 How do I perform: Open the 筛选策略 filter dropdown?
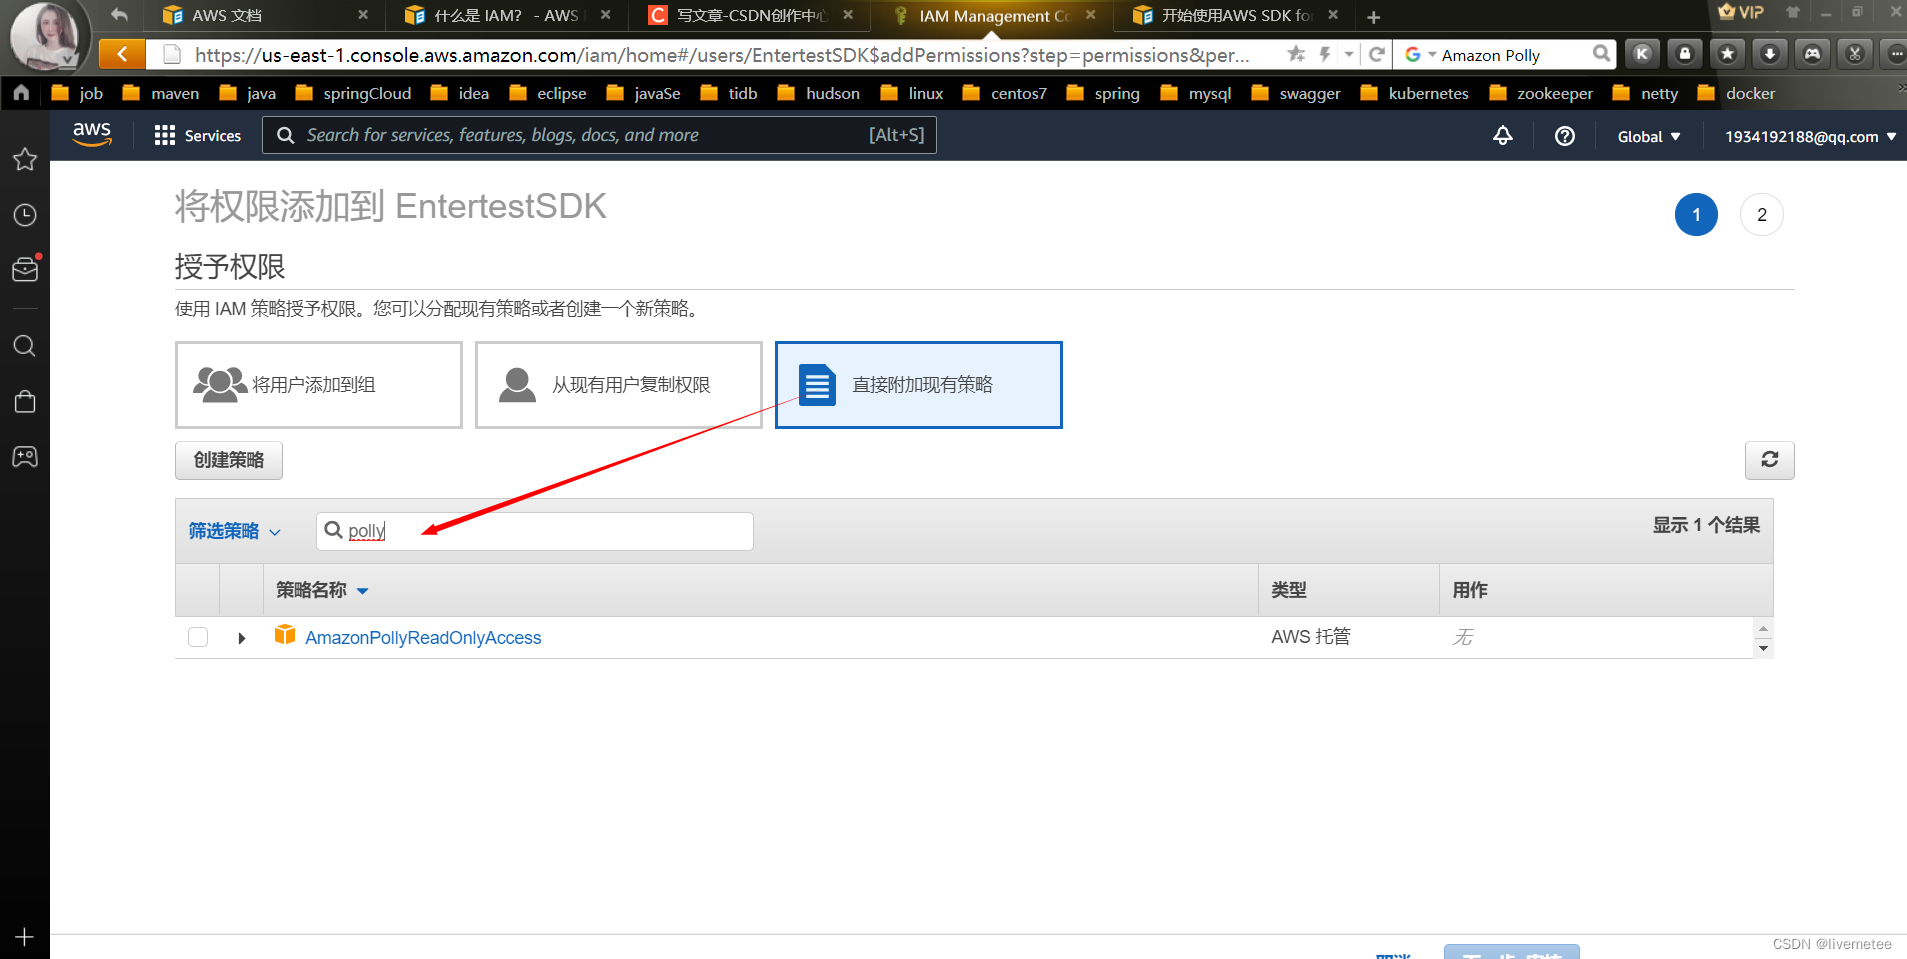(x=235, y=531)
